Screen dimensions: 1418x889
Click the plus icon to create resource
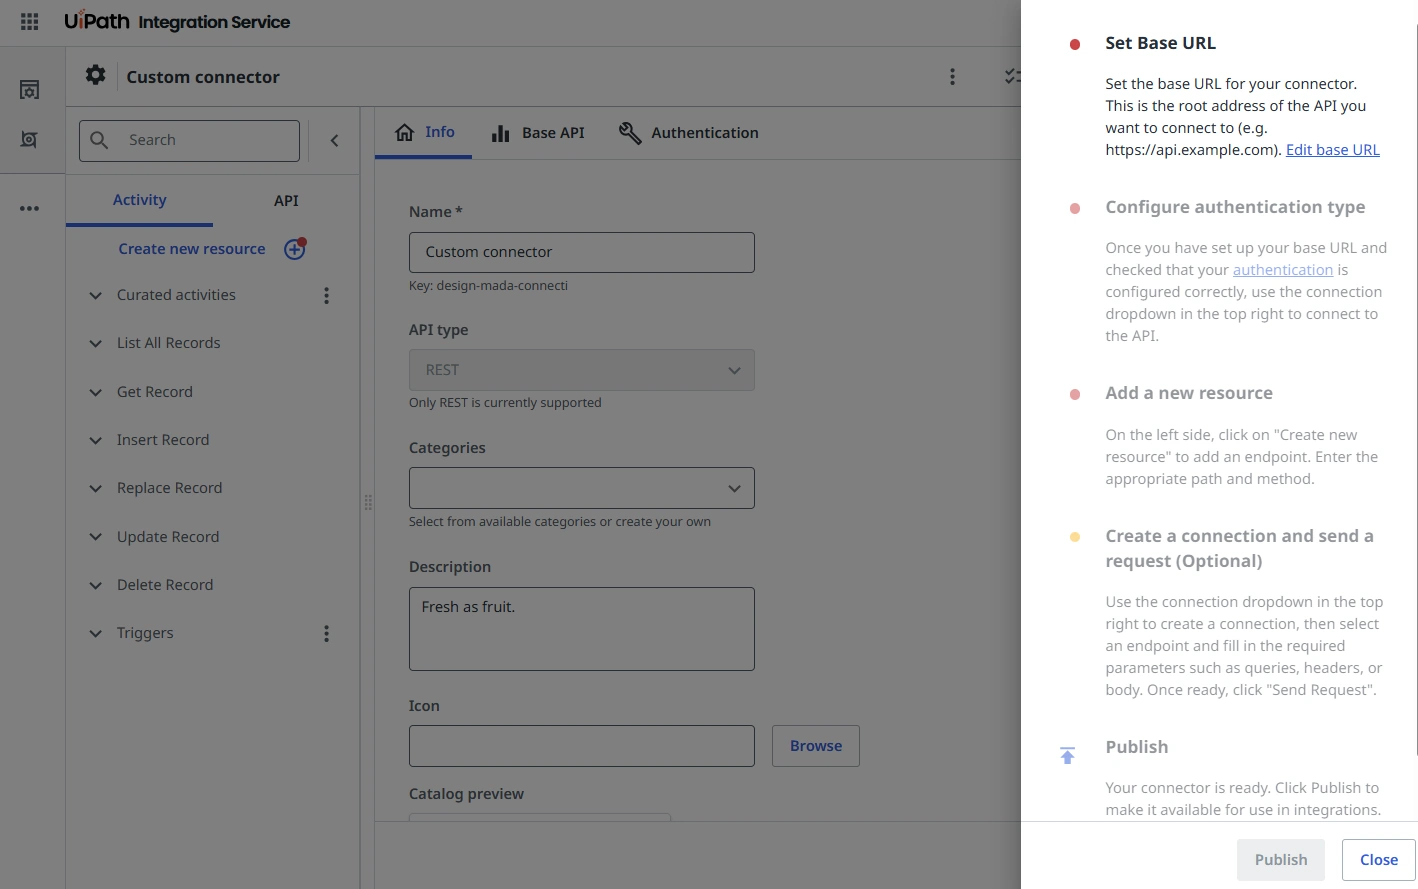(294, 249)
